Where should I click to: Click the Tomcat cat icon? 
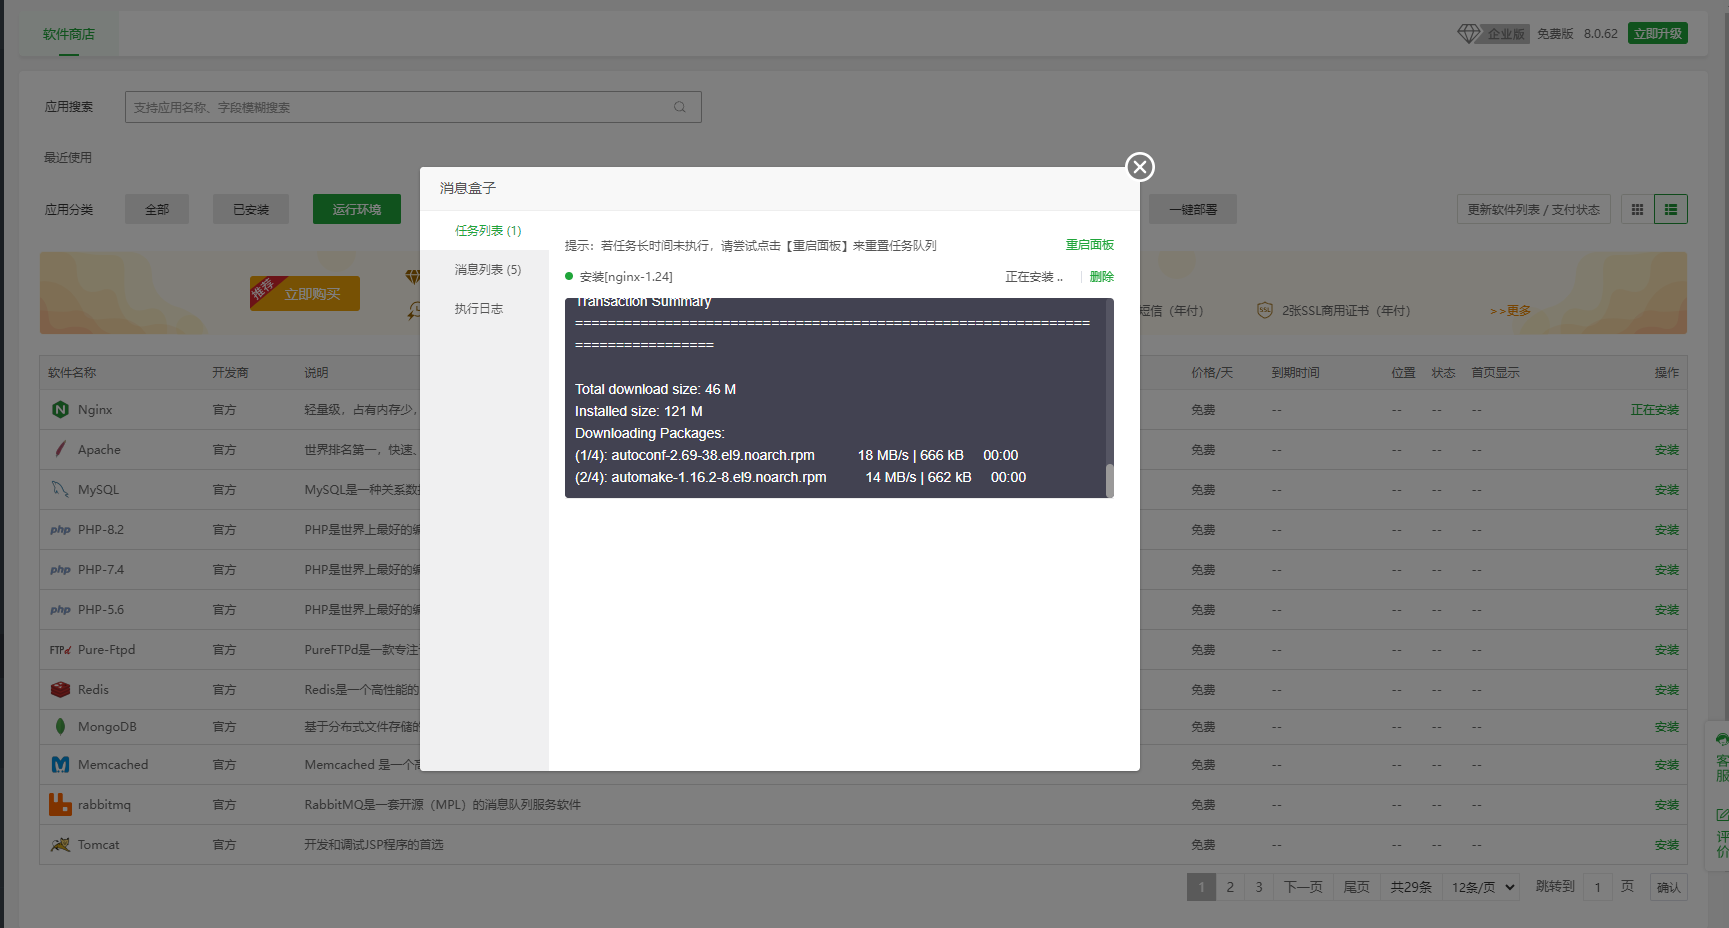60,845
